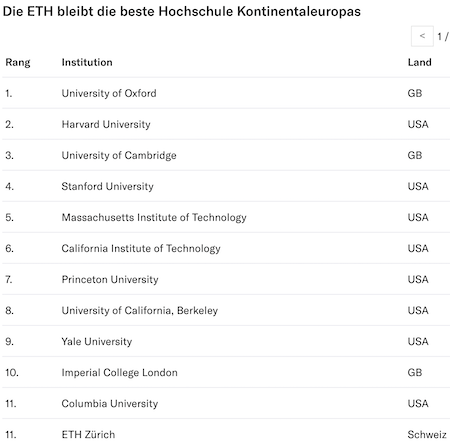Image resolution: width=450 pixels, height=445 pixels.
Task: Click the Princeton University entry
Action: (110, 279)
